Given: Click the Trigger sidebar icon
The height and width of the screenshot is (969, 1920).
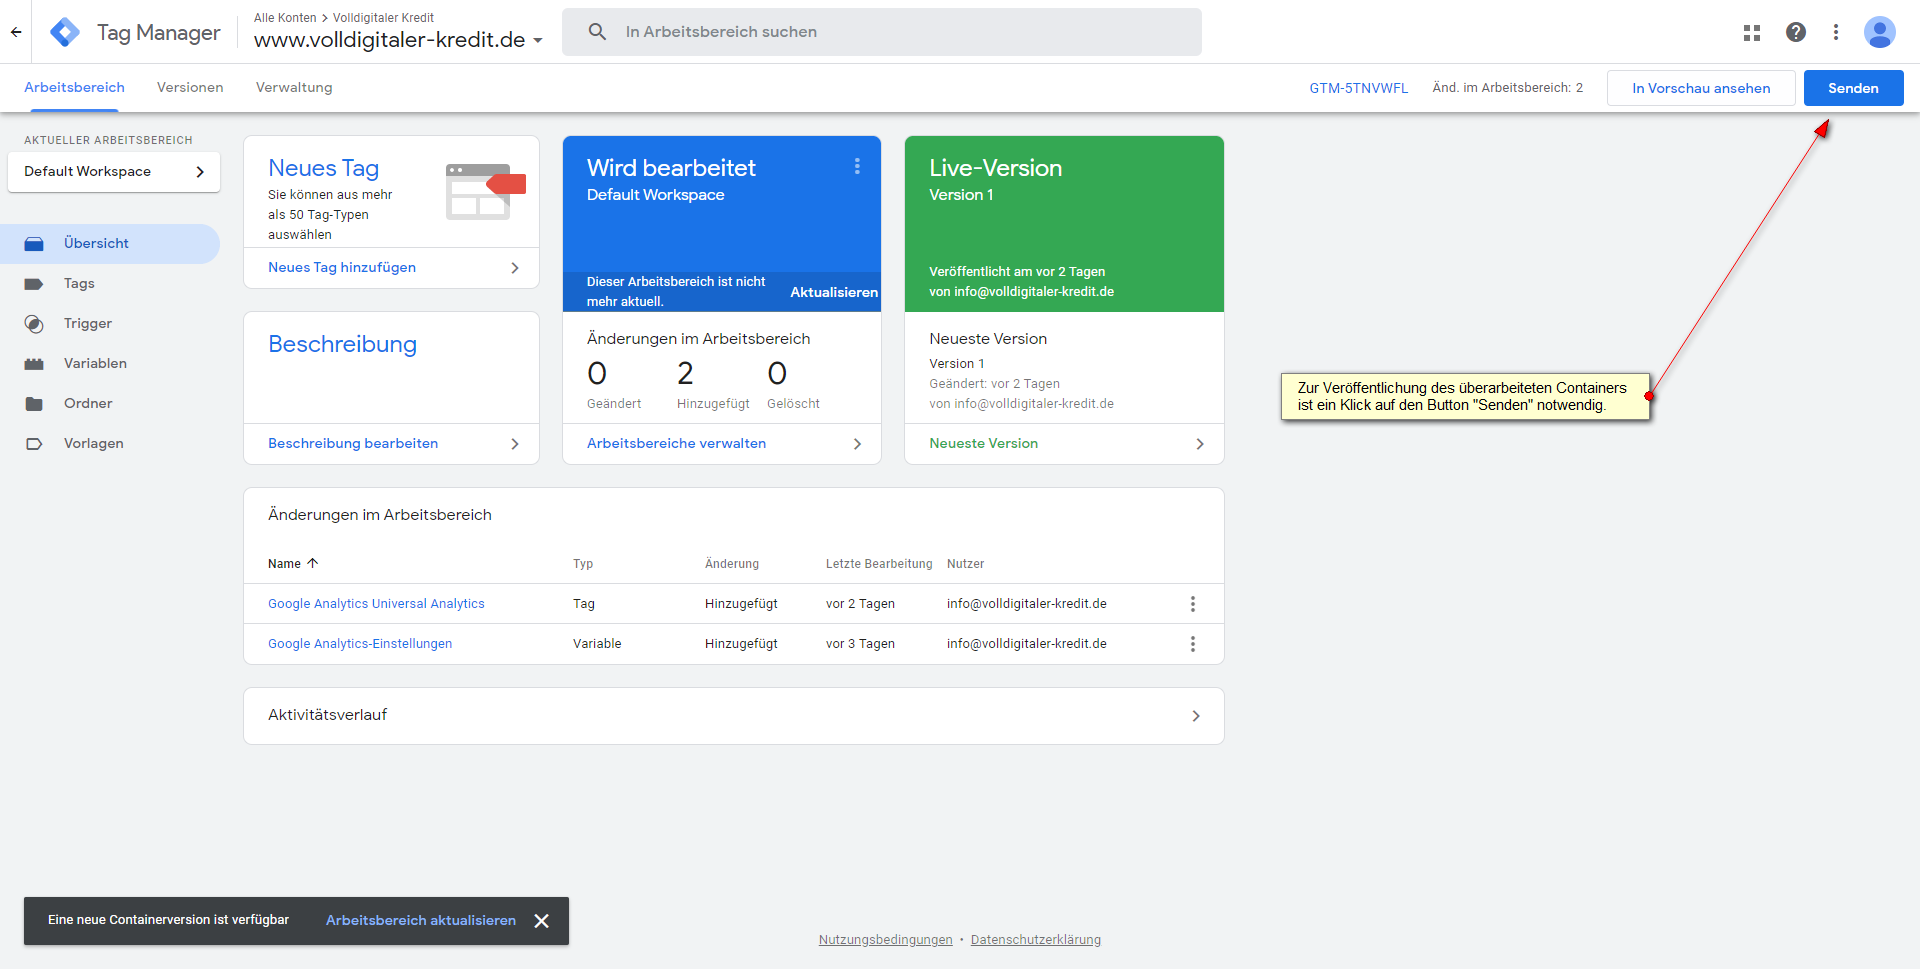Looking at the screenshot, I should pyautogui.click(x=34, y=324).
